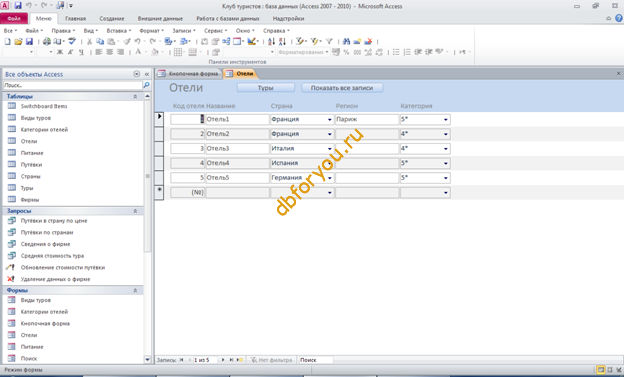Image resolution: width=624 pixels, height=377 pixels.
Task: Collapse navigation pane with double chevron
Action: coord(147,74)
